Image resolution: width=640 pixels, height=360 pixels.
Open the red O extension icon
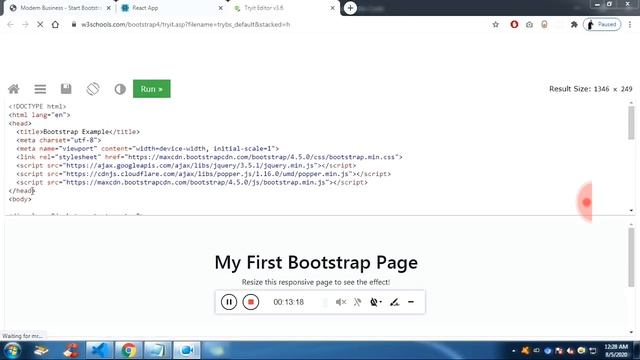click(514, 24)
